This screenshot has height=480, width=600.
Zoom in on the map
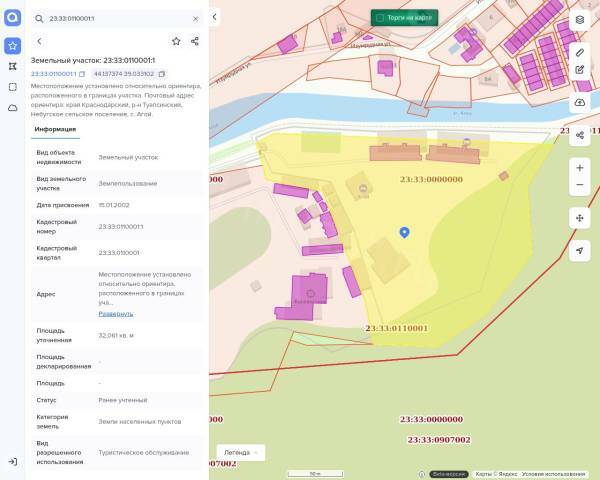[580, 167]
